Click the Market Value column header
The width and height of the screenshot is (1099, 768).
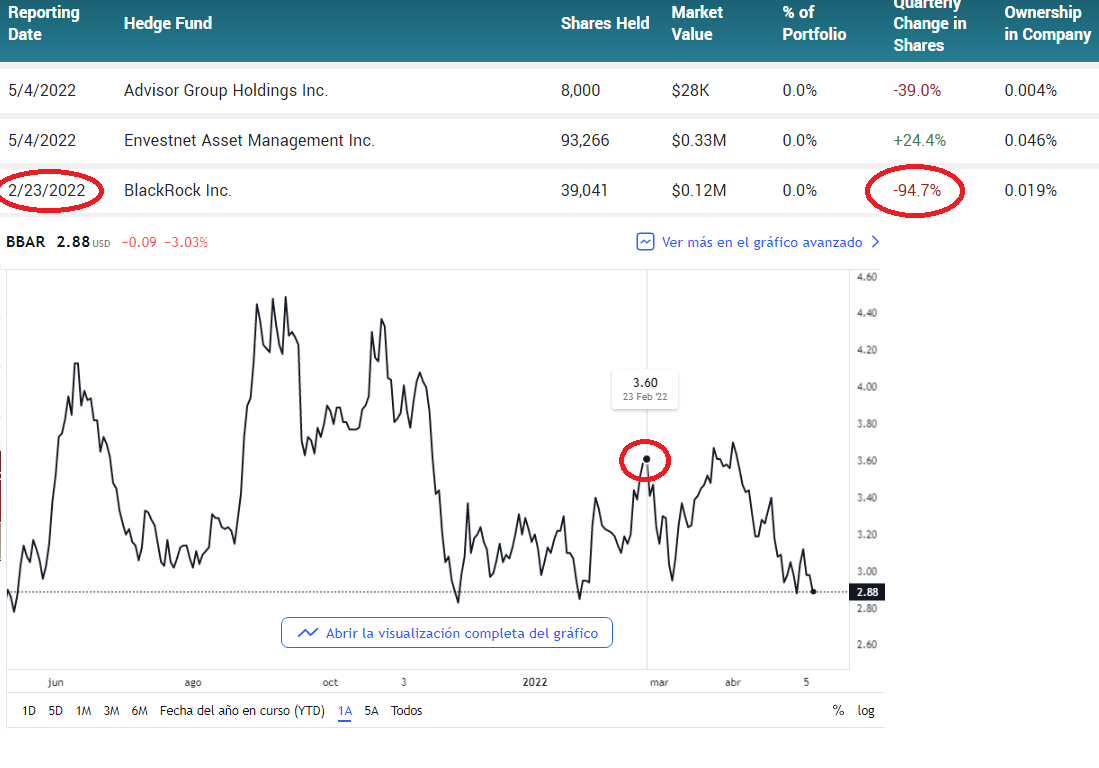697,23
